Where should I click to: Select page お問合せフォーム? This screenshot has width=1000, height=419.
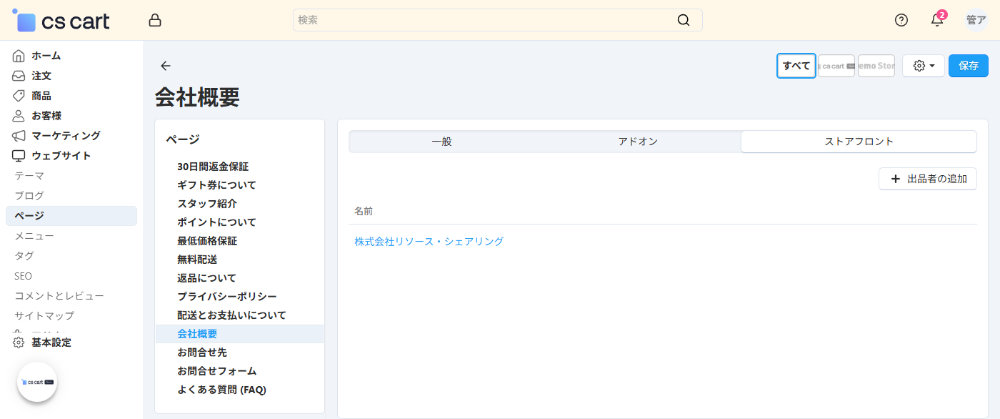(217, 371)
